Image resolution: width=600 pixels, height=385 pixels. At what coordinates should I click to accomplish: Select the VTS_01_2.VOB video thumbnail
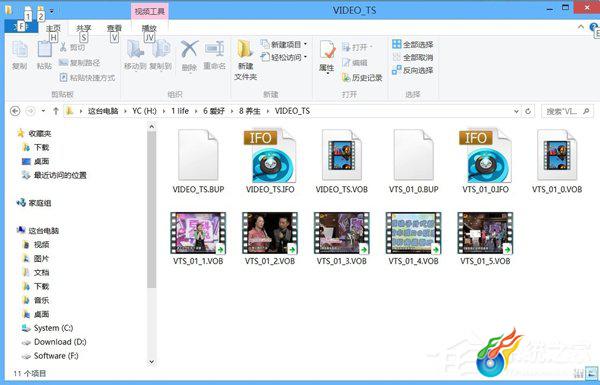(x=270, y=233)
